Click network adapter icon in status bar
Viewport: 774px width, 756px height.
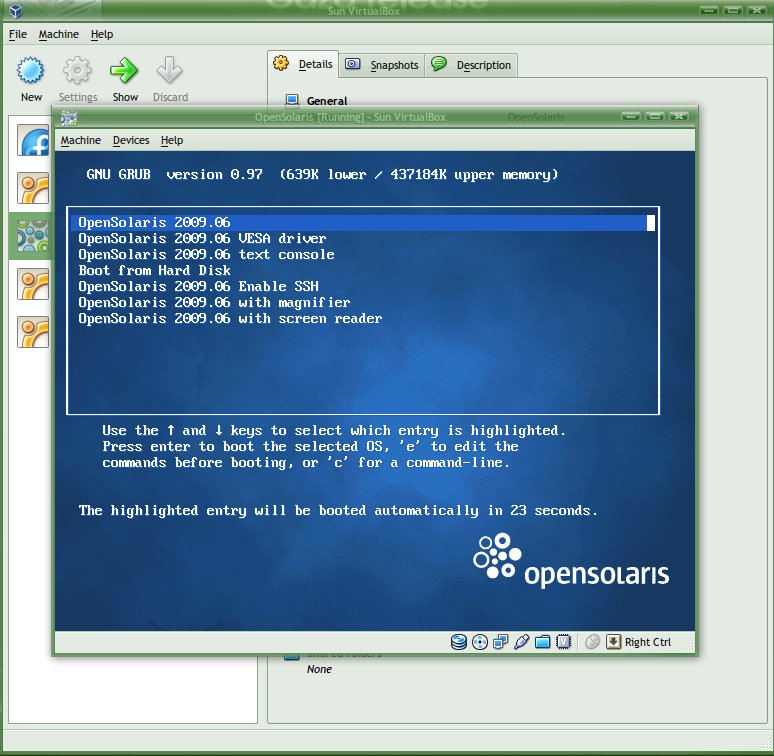pyautogui.click(x=501, y=642)
